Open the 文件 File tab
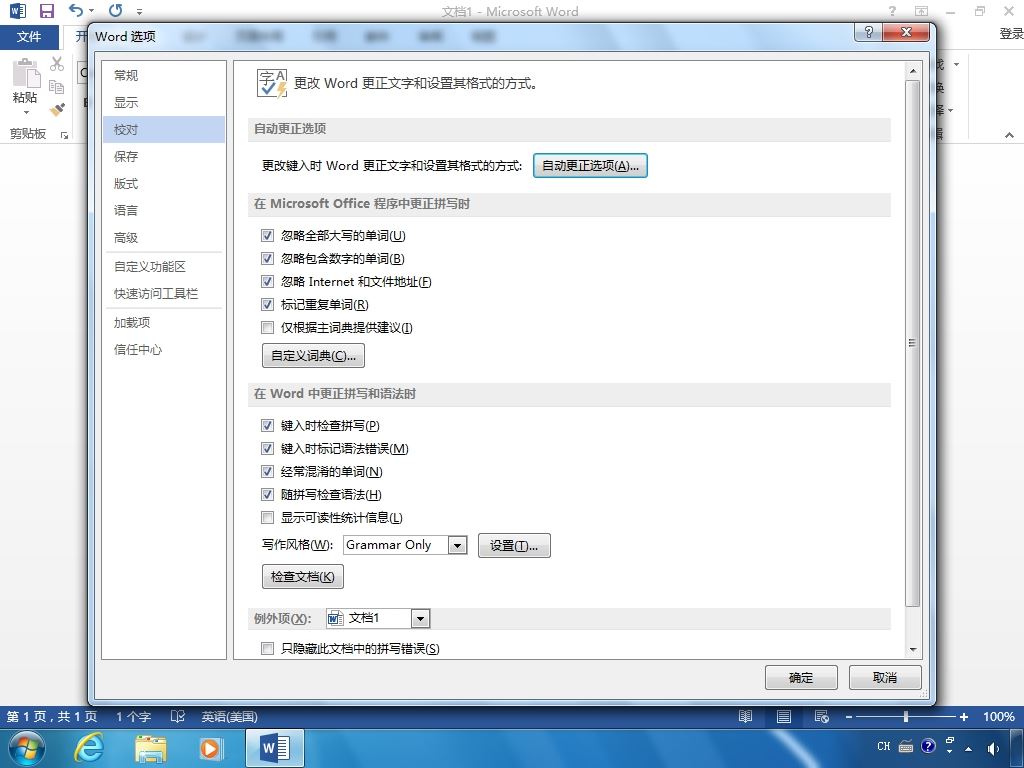The height and width of the screenshot is (768, 1024). (x=29, y=37)
